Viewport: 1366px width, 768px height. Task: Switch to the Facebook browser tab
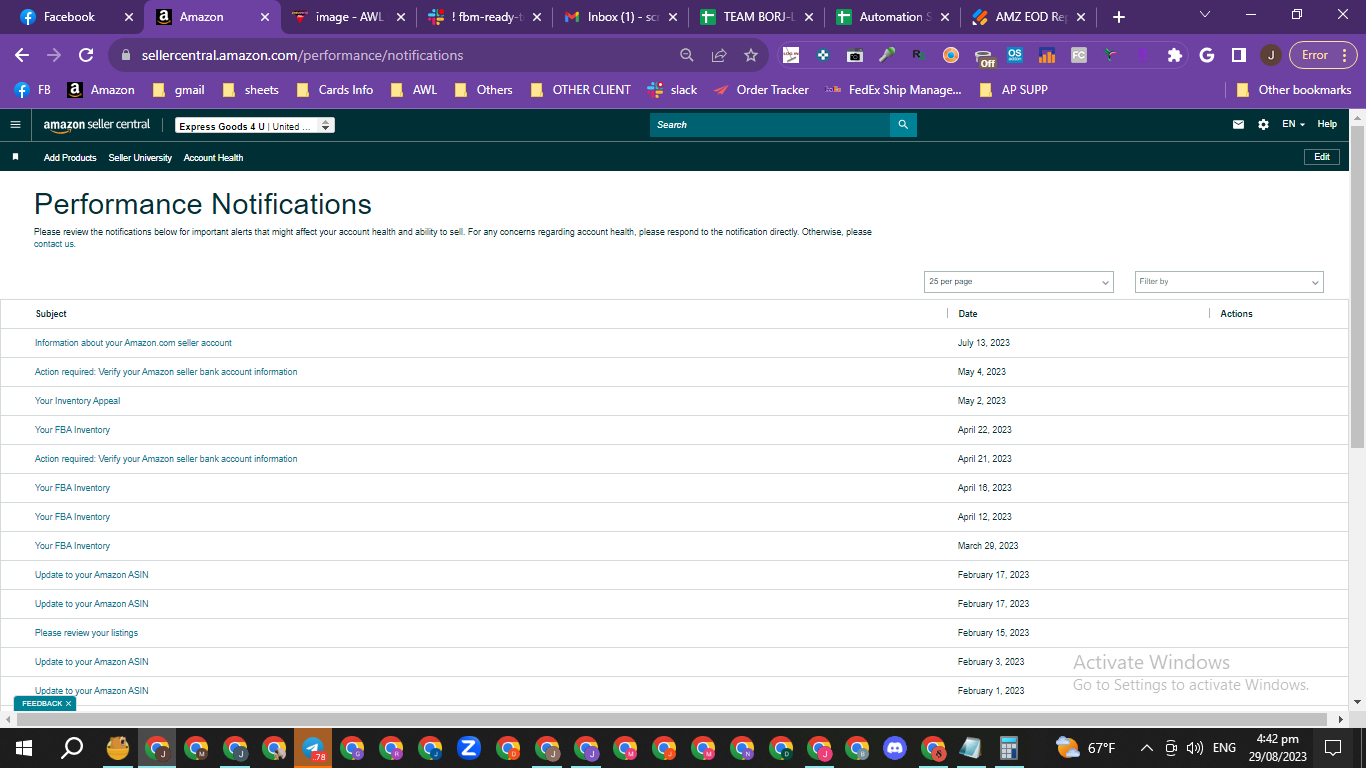(75, 17)
